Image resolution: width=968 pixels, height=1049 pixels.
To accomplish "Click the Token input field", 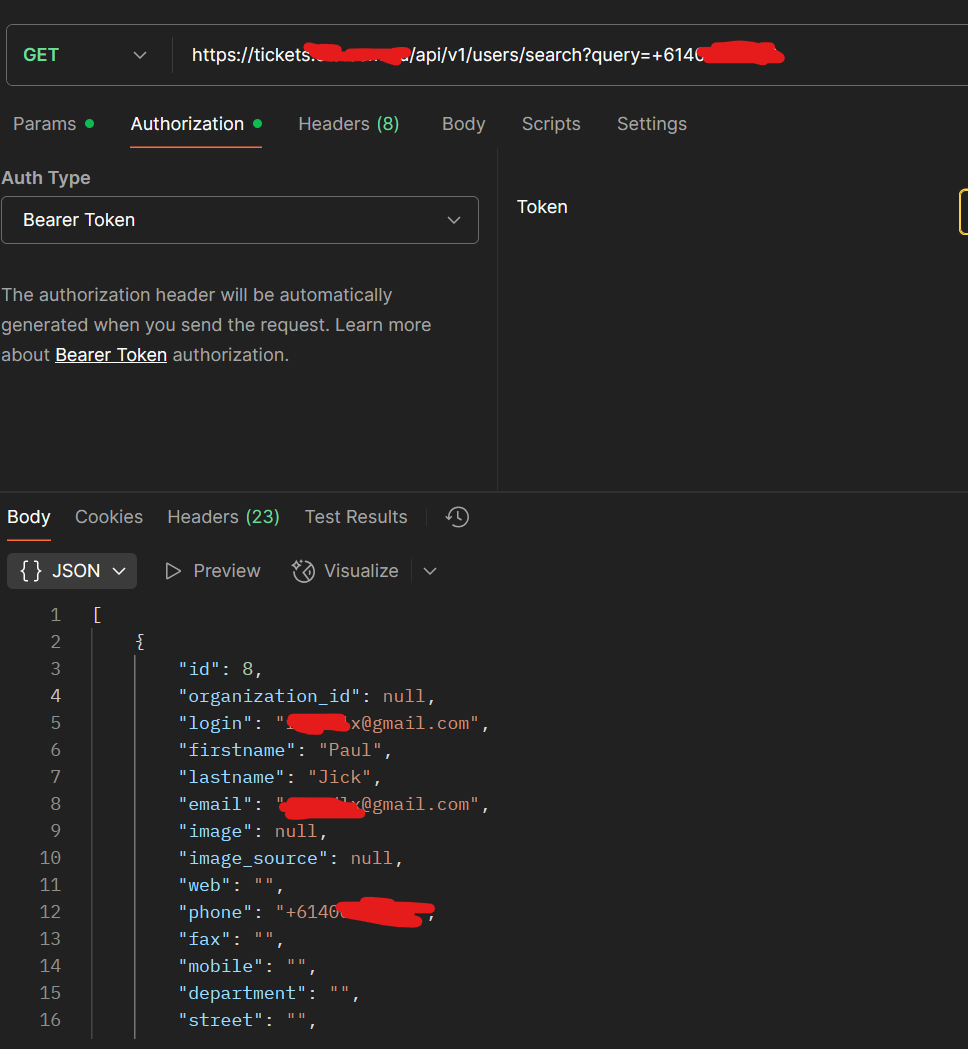I will [x=963, y=211].
